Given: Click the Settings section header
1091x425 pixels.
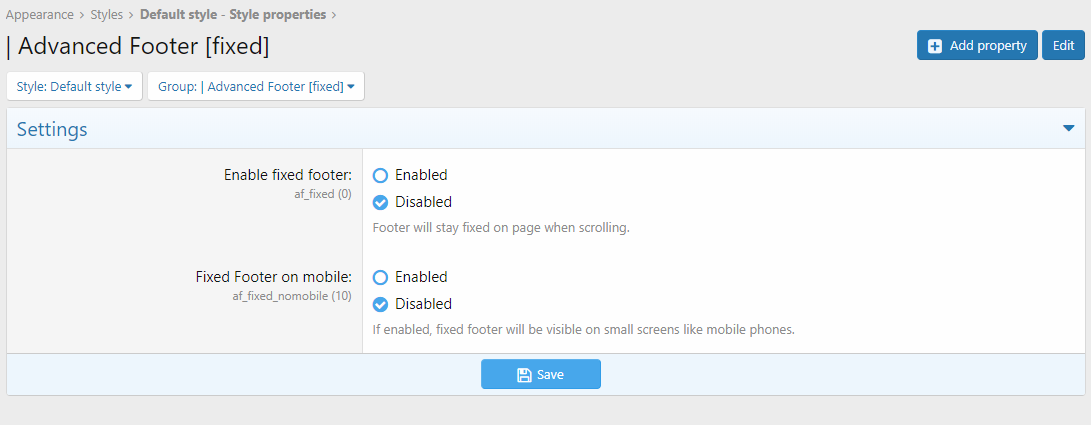Looking at the screenshot, I should [52, 129].
